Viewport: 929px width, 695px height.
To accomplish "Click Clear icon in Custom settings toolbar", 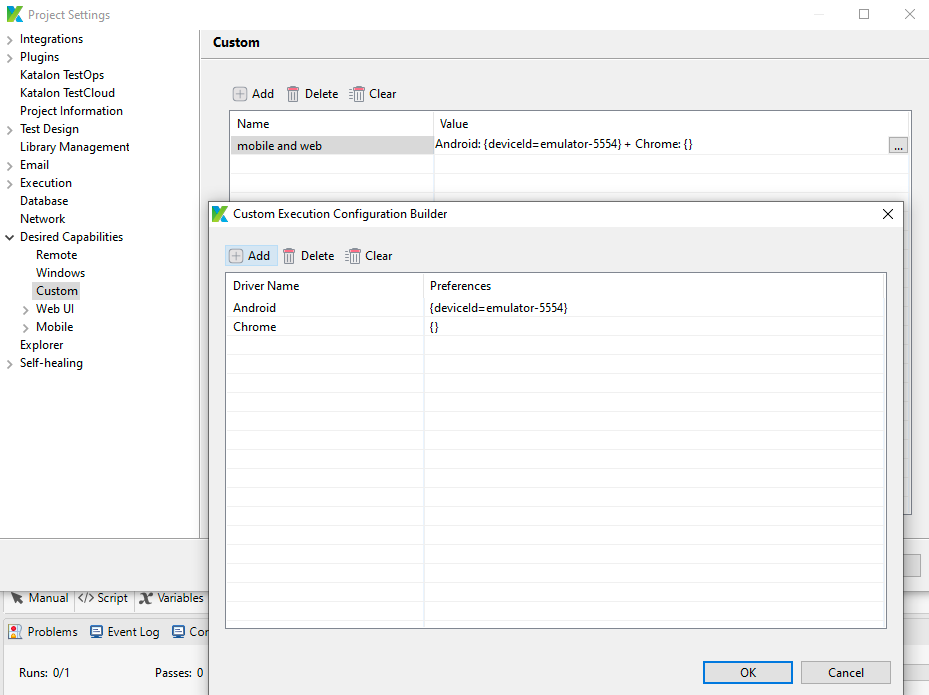I will pyautogui.click(x=357, y=94).
